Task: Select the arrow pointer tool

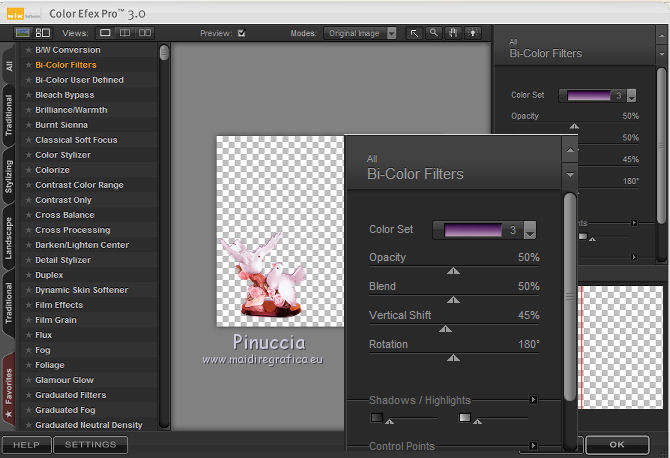Action: point(415,33)
